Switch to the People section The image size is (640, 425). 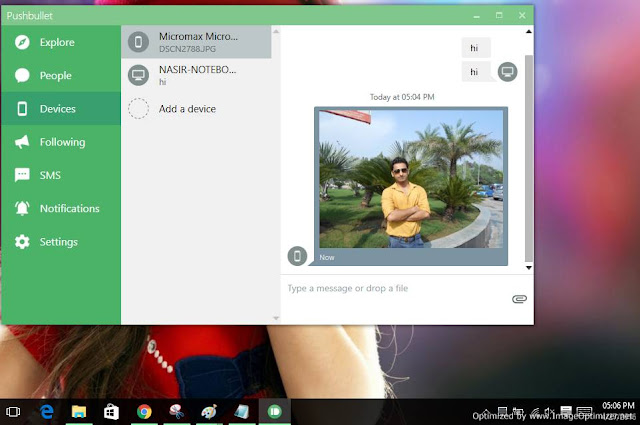56,76
